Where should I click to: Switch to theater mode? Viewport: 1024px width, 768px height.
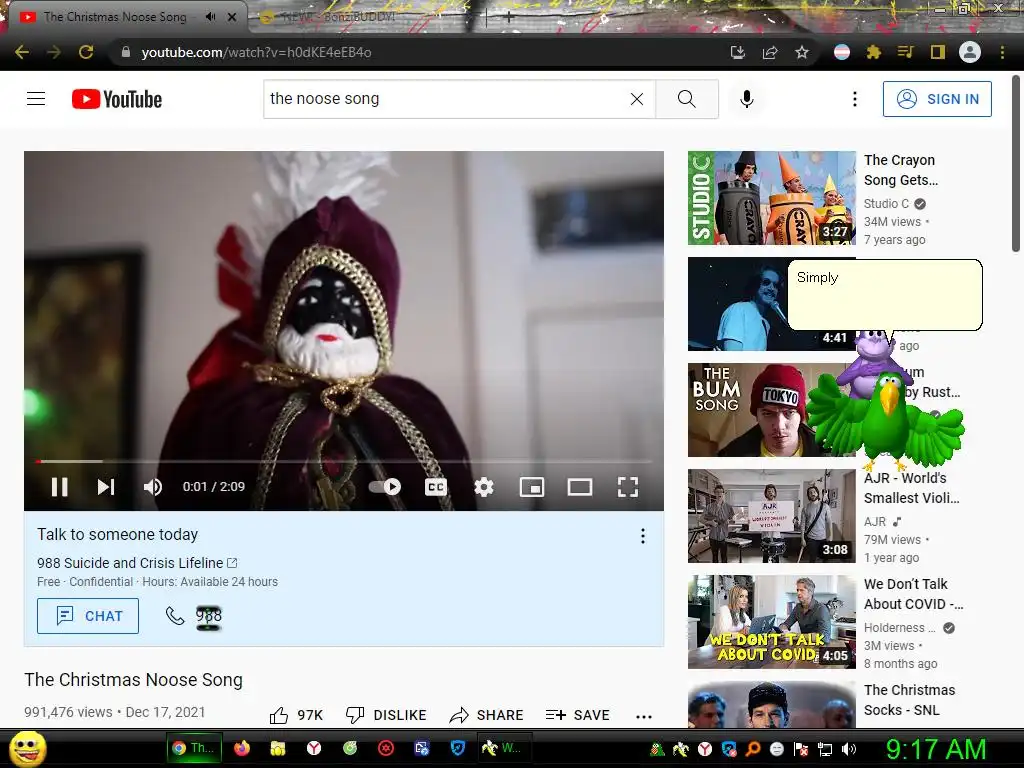click(x=580, y=487)
